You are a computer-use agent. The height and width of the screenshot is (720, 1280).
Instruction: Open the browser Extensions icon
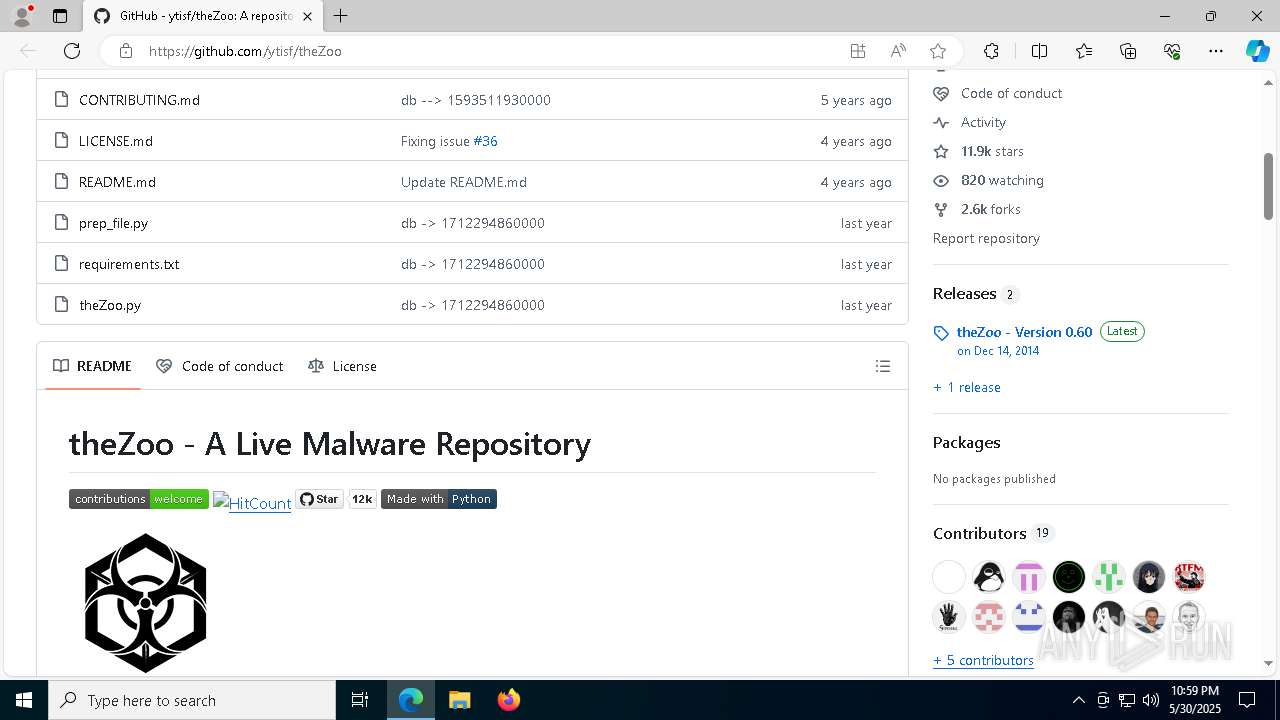pos(991,51)
